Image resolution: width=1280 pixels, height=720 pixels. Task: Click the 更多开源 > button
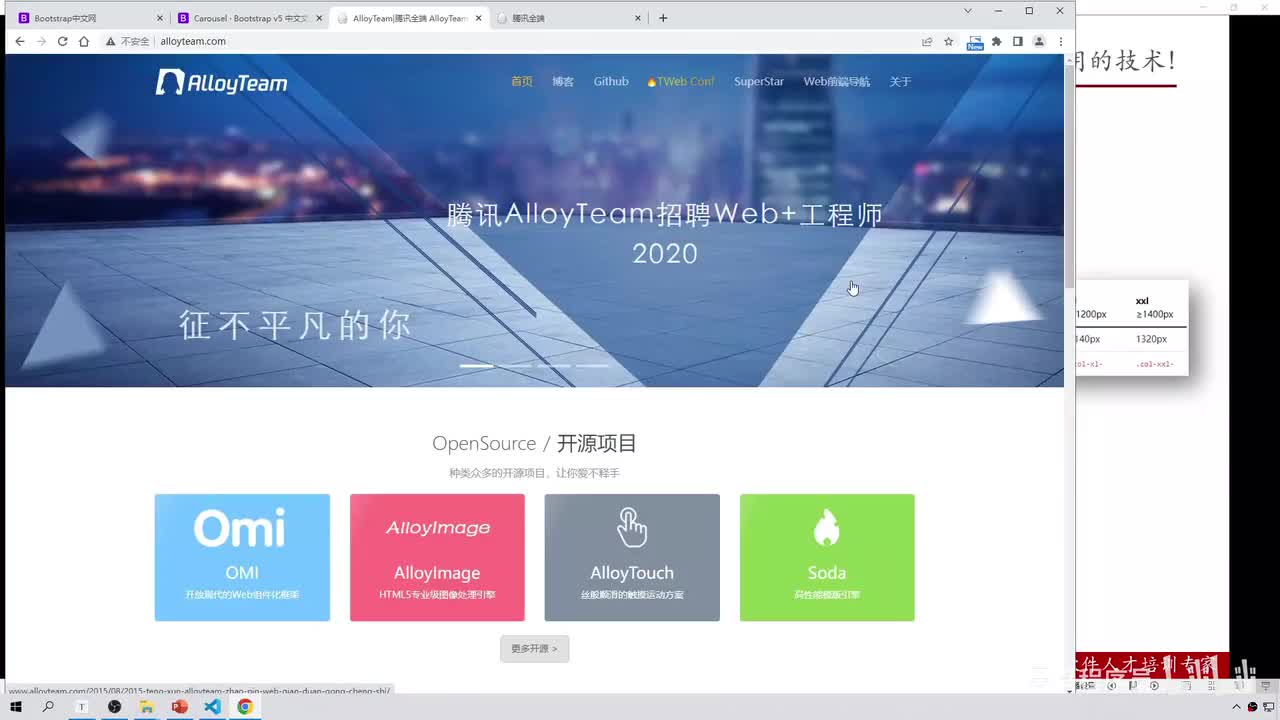click(x=535, y=648)
